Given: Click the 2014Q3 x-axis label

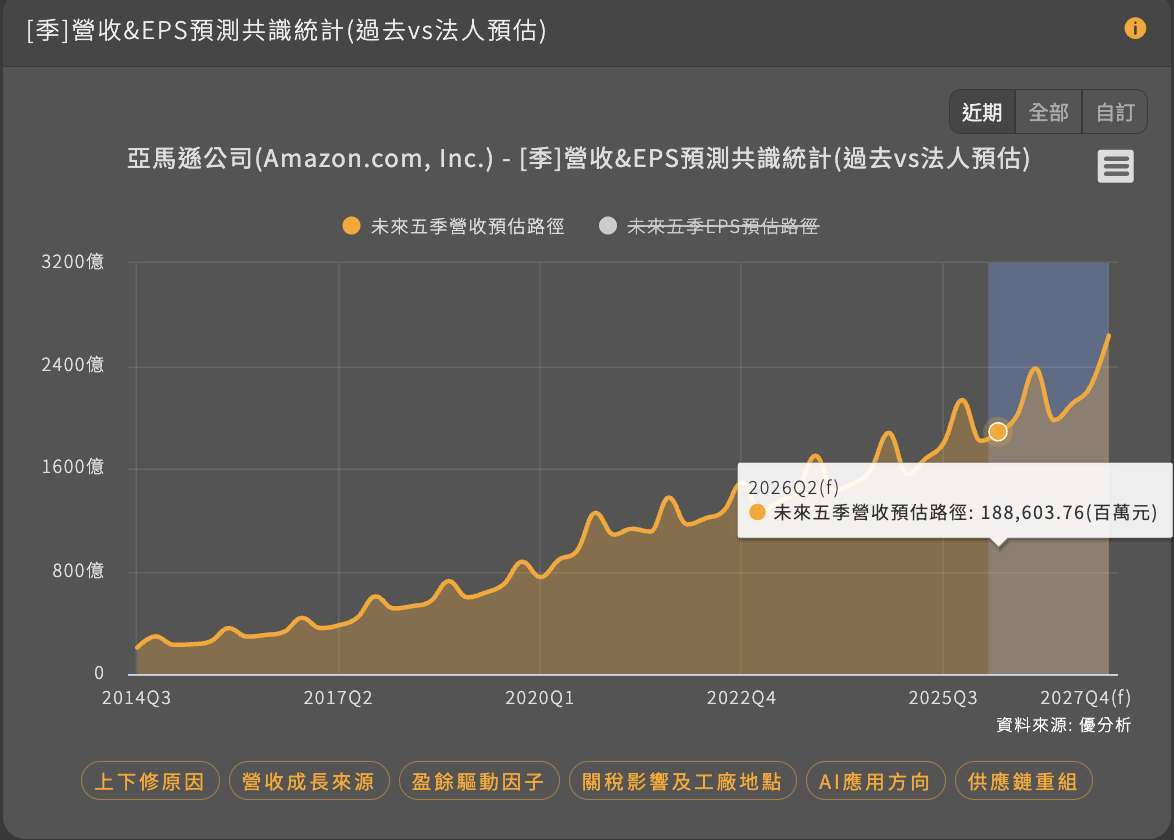Looking at the screenshot, I should [x=136, y=698].
